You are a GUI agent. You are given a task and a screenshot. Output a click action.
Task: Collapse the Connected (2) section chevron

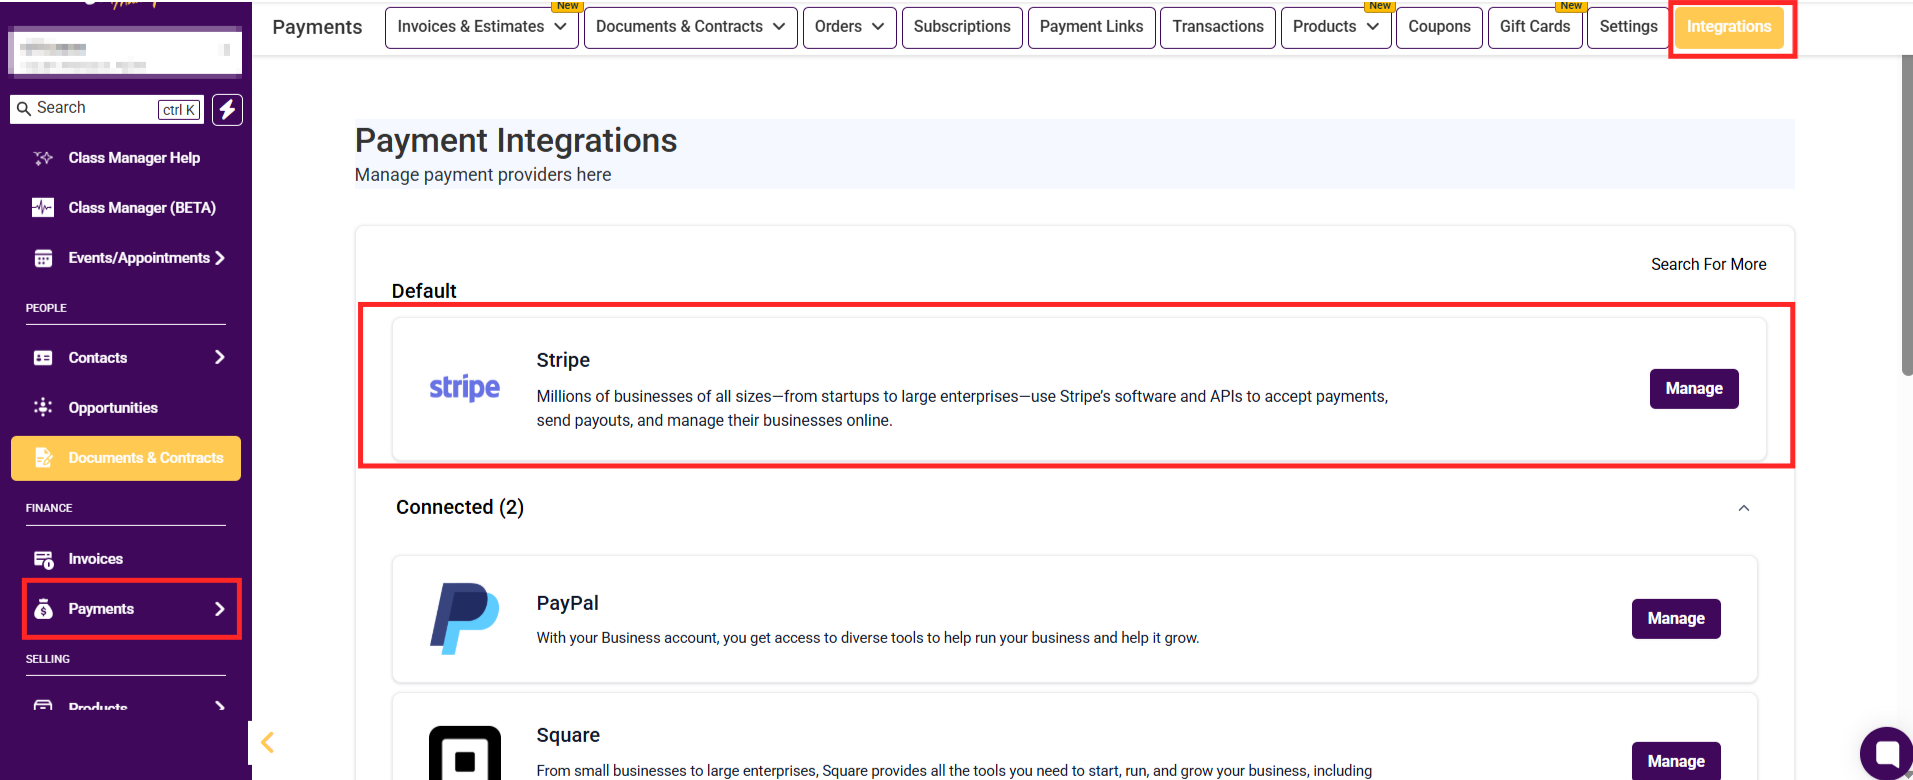point(1744,508)
